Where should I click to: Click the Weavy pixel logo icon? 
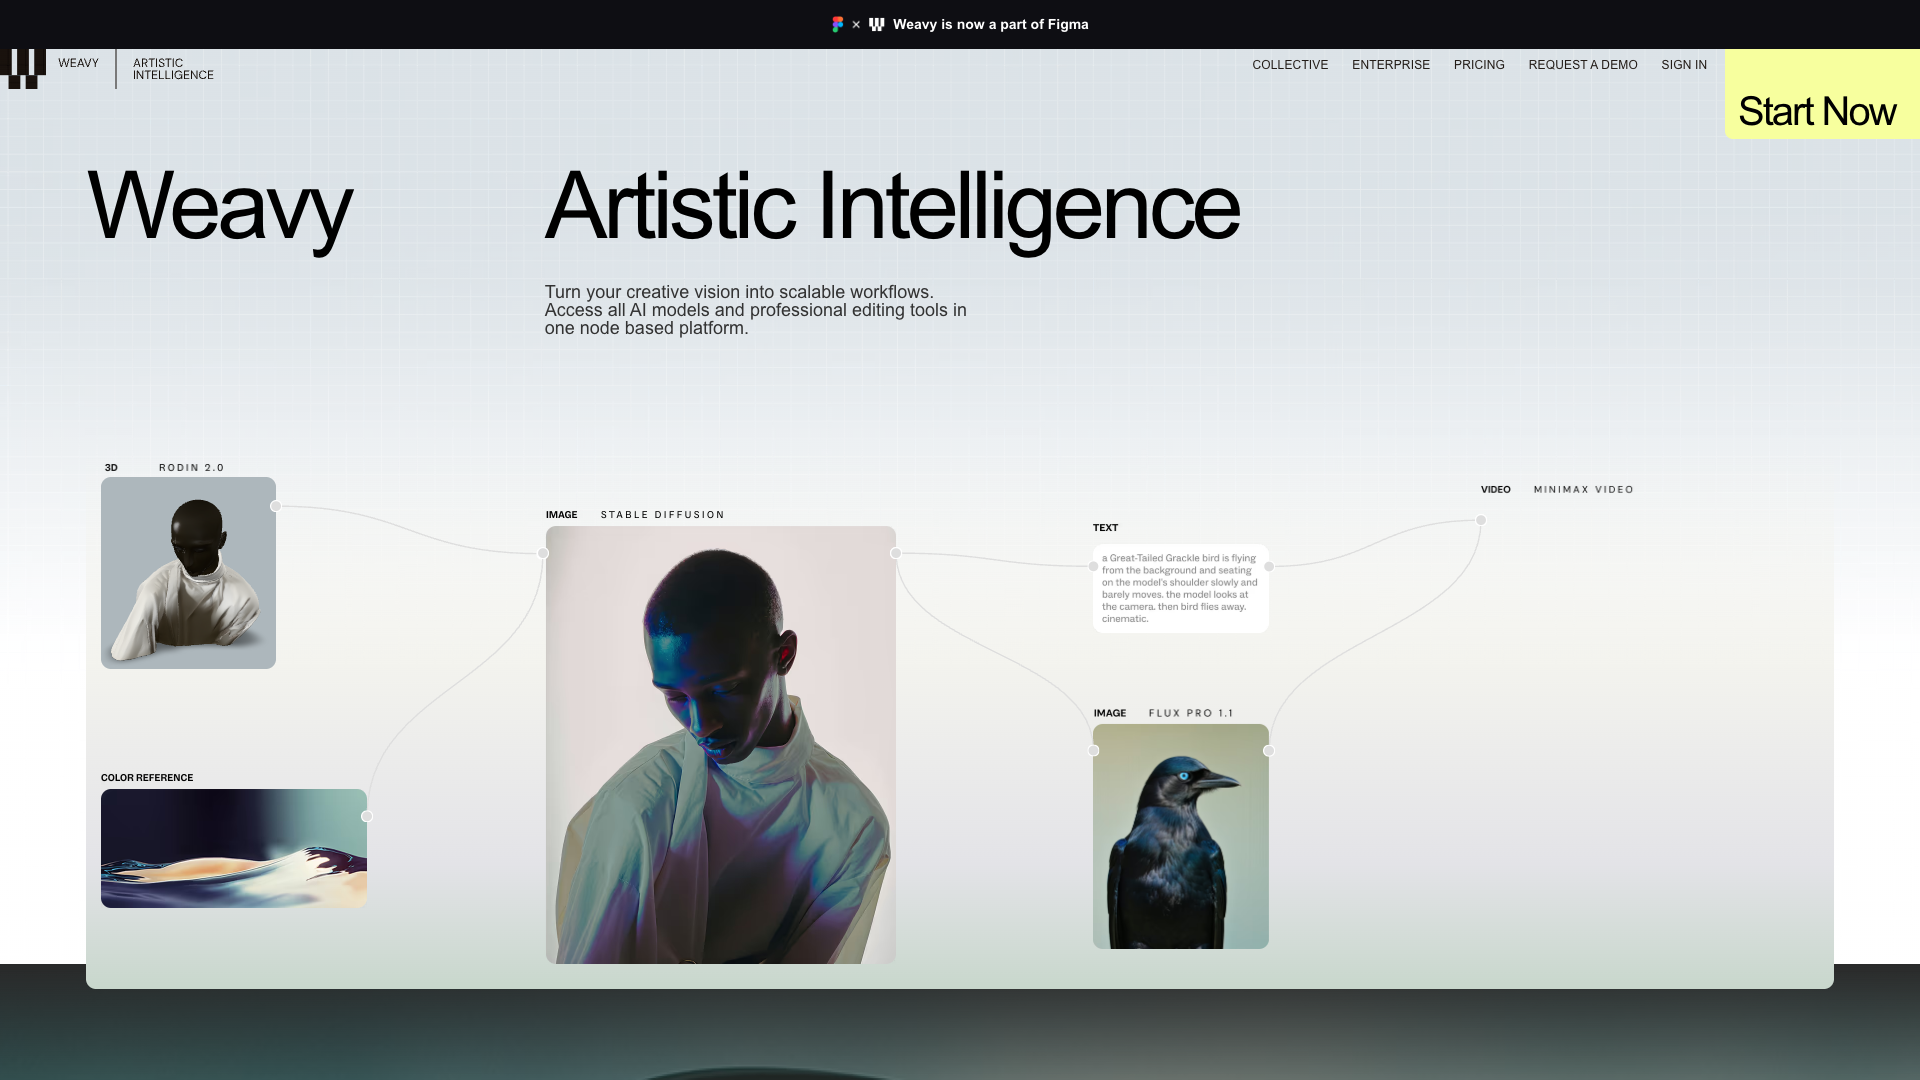[23, 69]
